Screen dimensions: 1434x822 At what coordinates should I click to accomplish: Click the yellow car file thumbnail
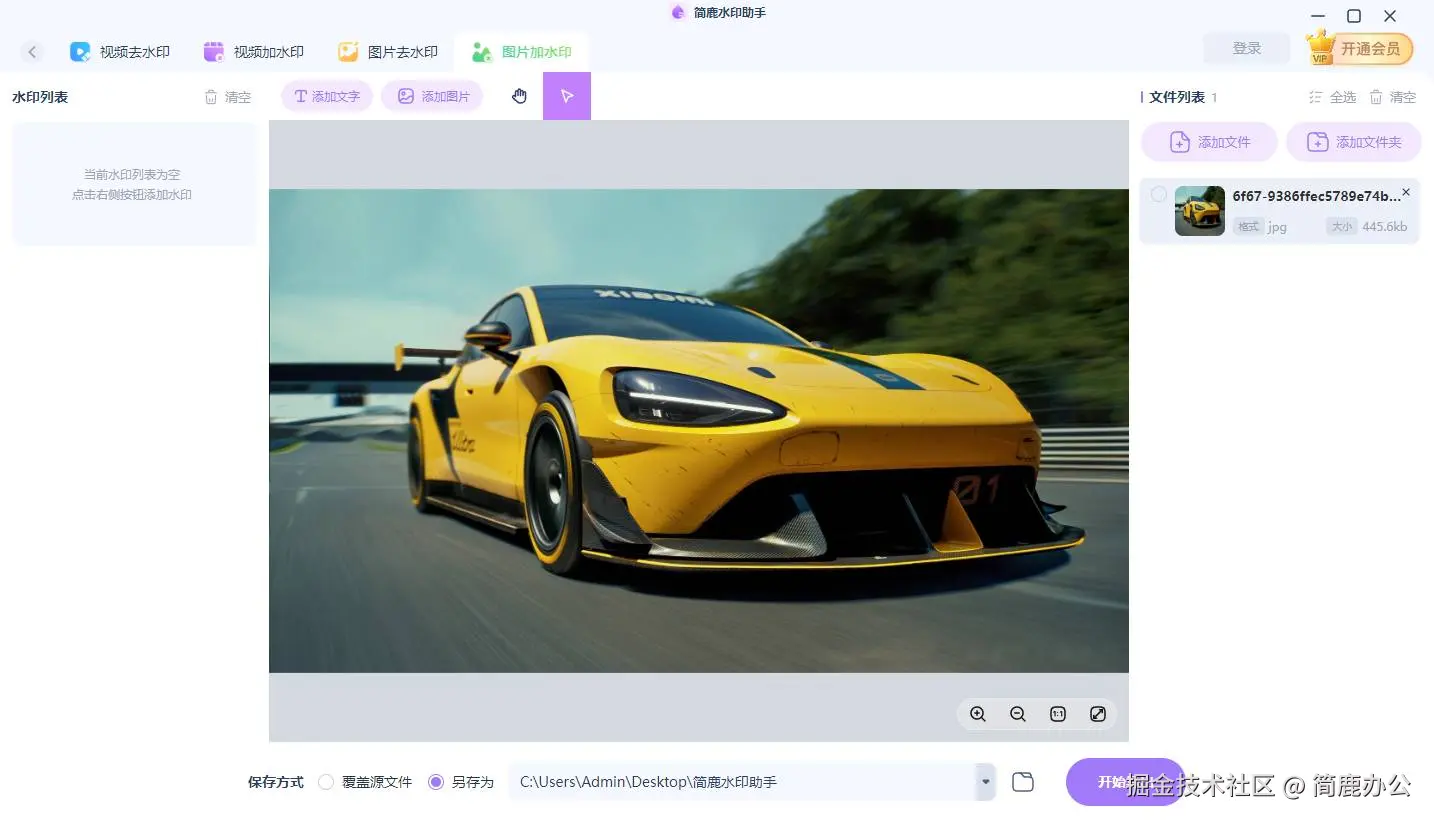click(1200, 211)
